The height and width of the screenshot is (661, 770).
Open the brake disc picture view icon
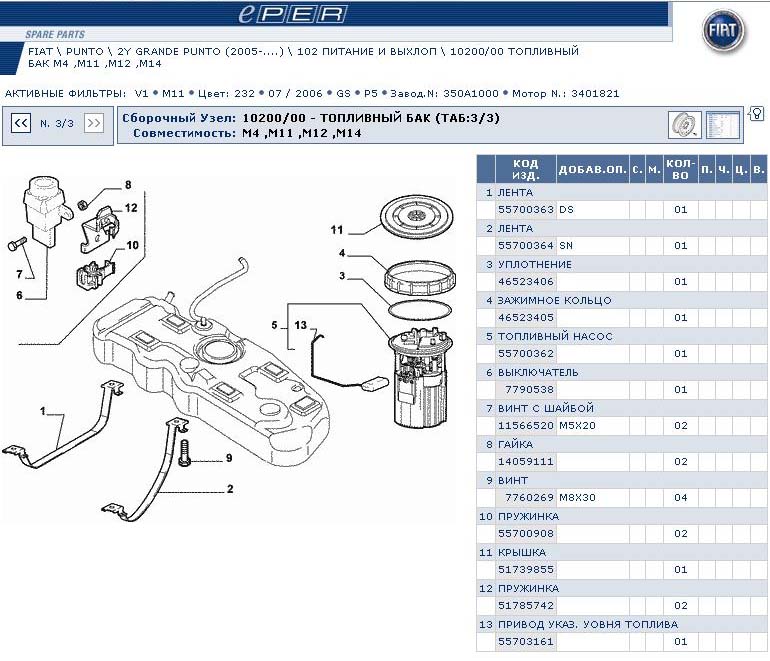click(684, 125)
